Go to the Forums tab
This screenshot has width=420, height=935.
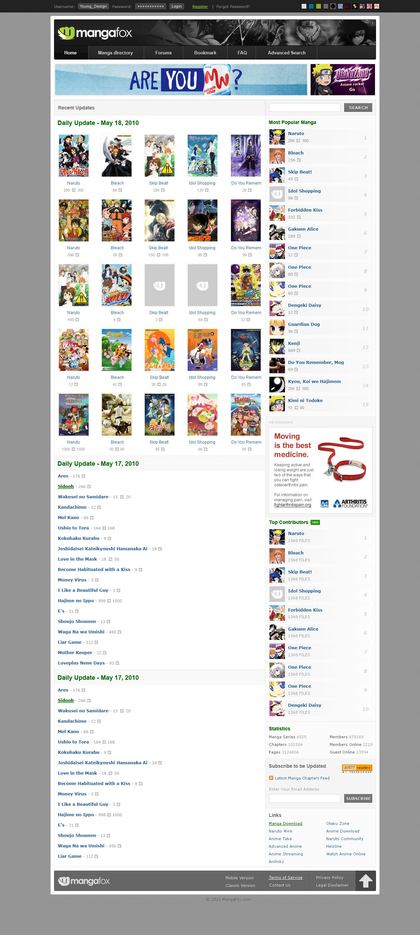(x=163, y=52)
